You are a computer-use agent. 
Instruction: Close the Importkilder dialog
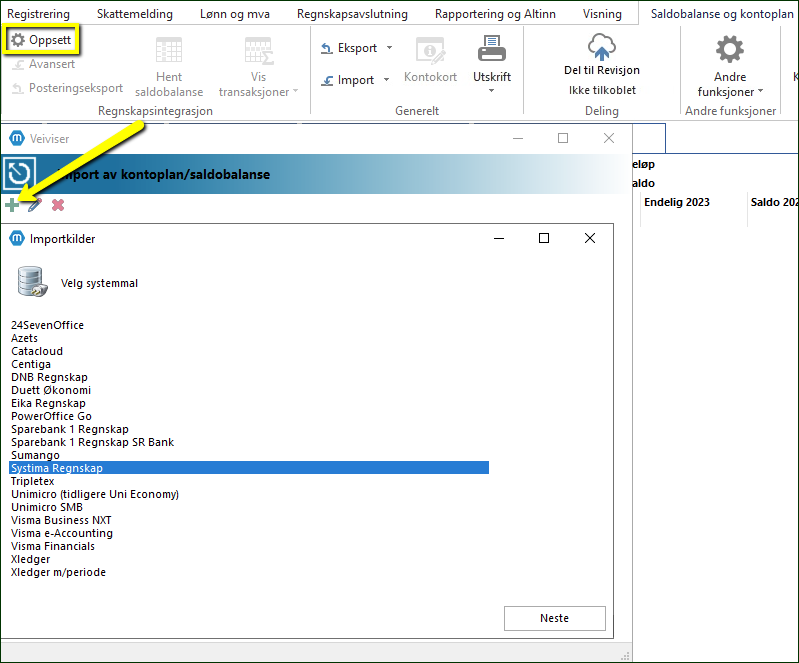pyautogui.click(x=590, y=238)
